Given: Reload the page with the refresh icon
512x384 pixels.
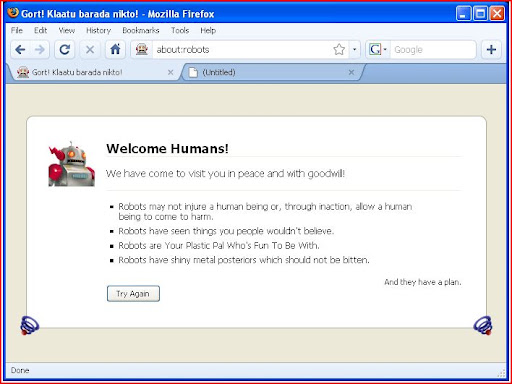Looking at the screenshot, I should pos(64,50).
